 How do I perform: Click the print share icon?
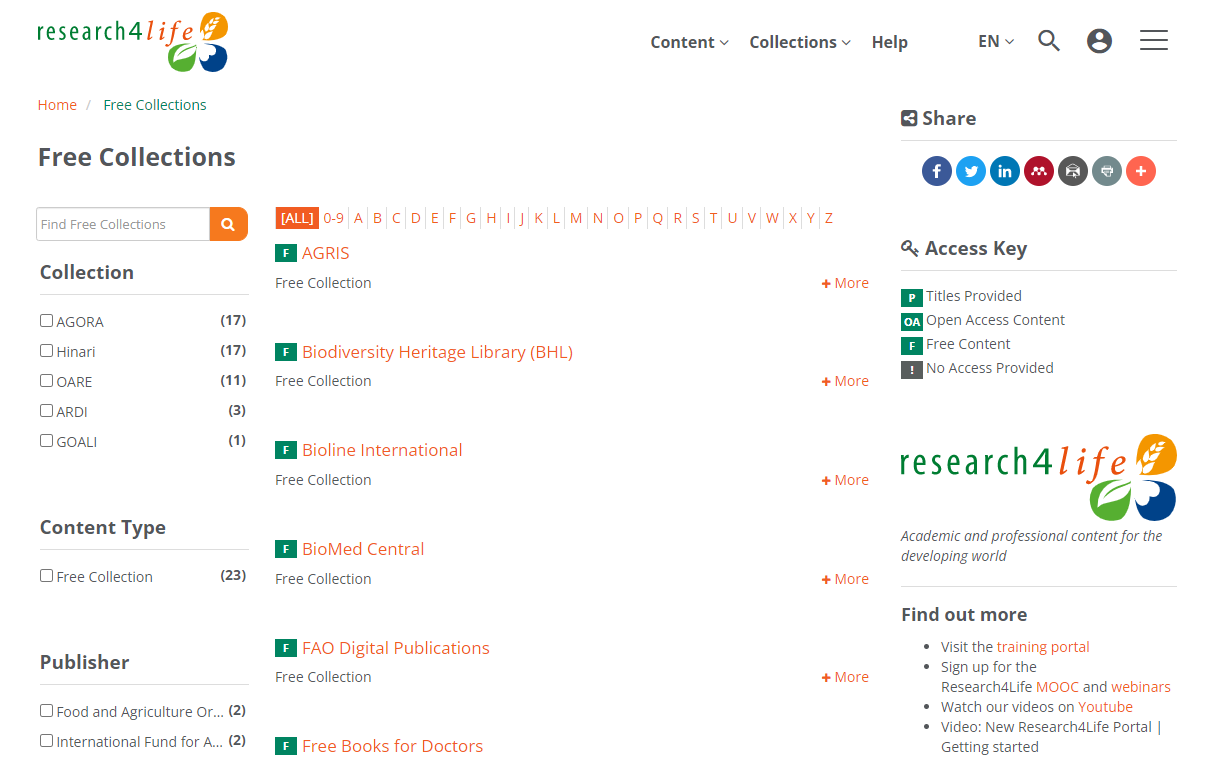tap(1106, 171)
